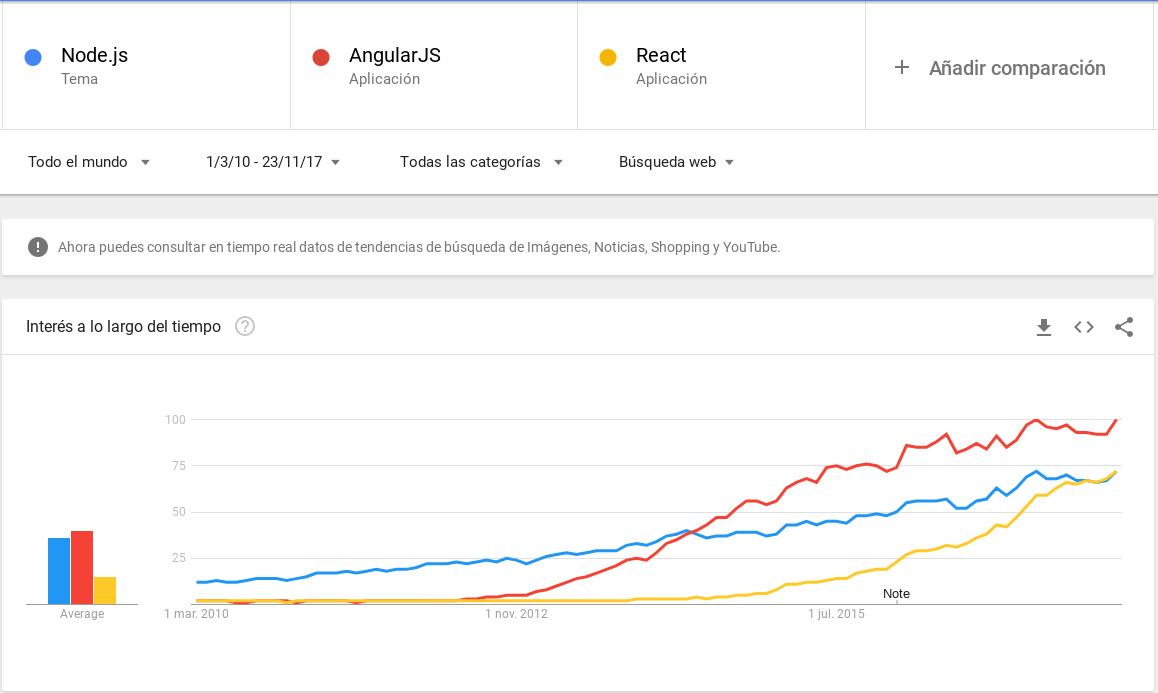Screen dimensions: 1158x693
Task: Click the plus icon to add comparison
Action: click(x=902, y=68)
